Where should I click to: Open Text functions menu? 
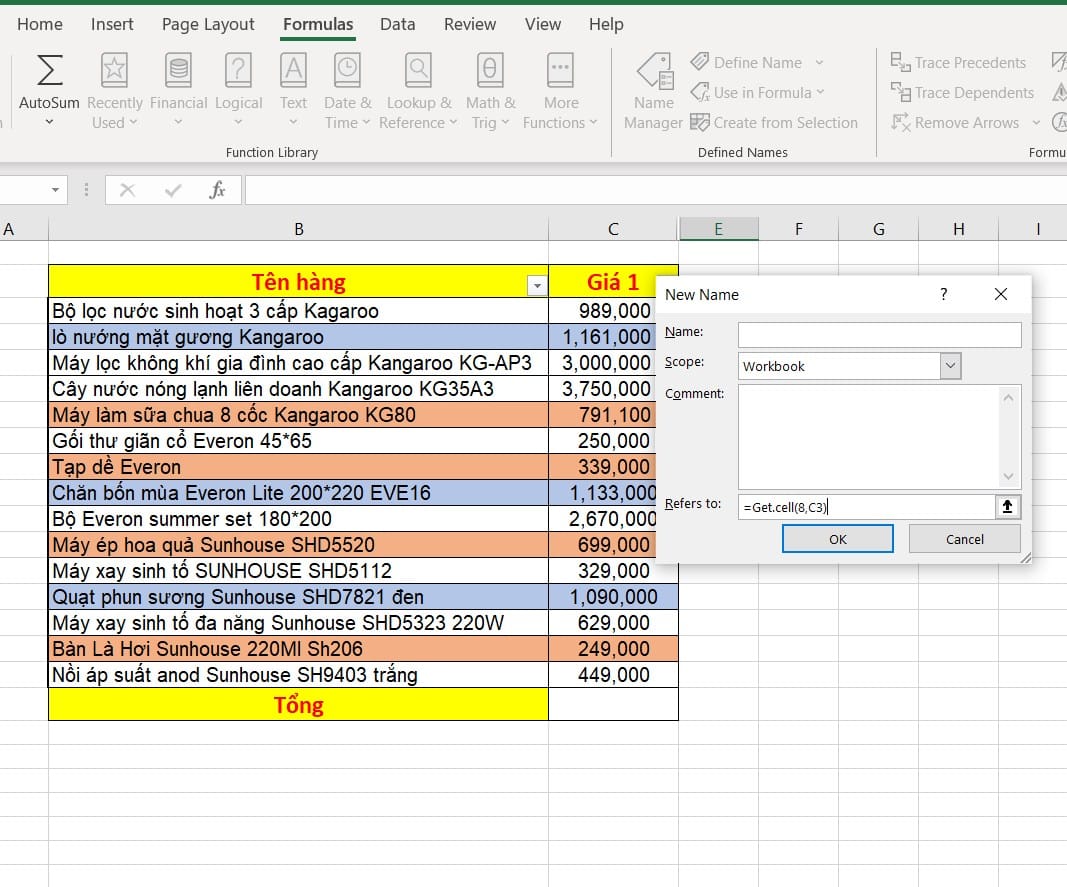pos(293,90)
